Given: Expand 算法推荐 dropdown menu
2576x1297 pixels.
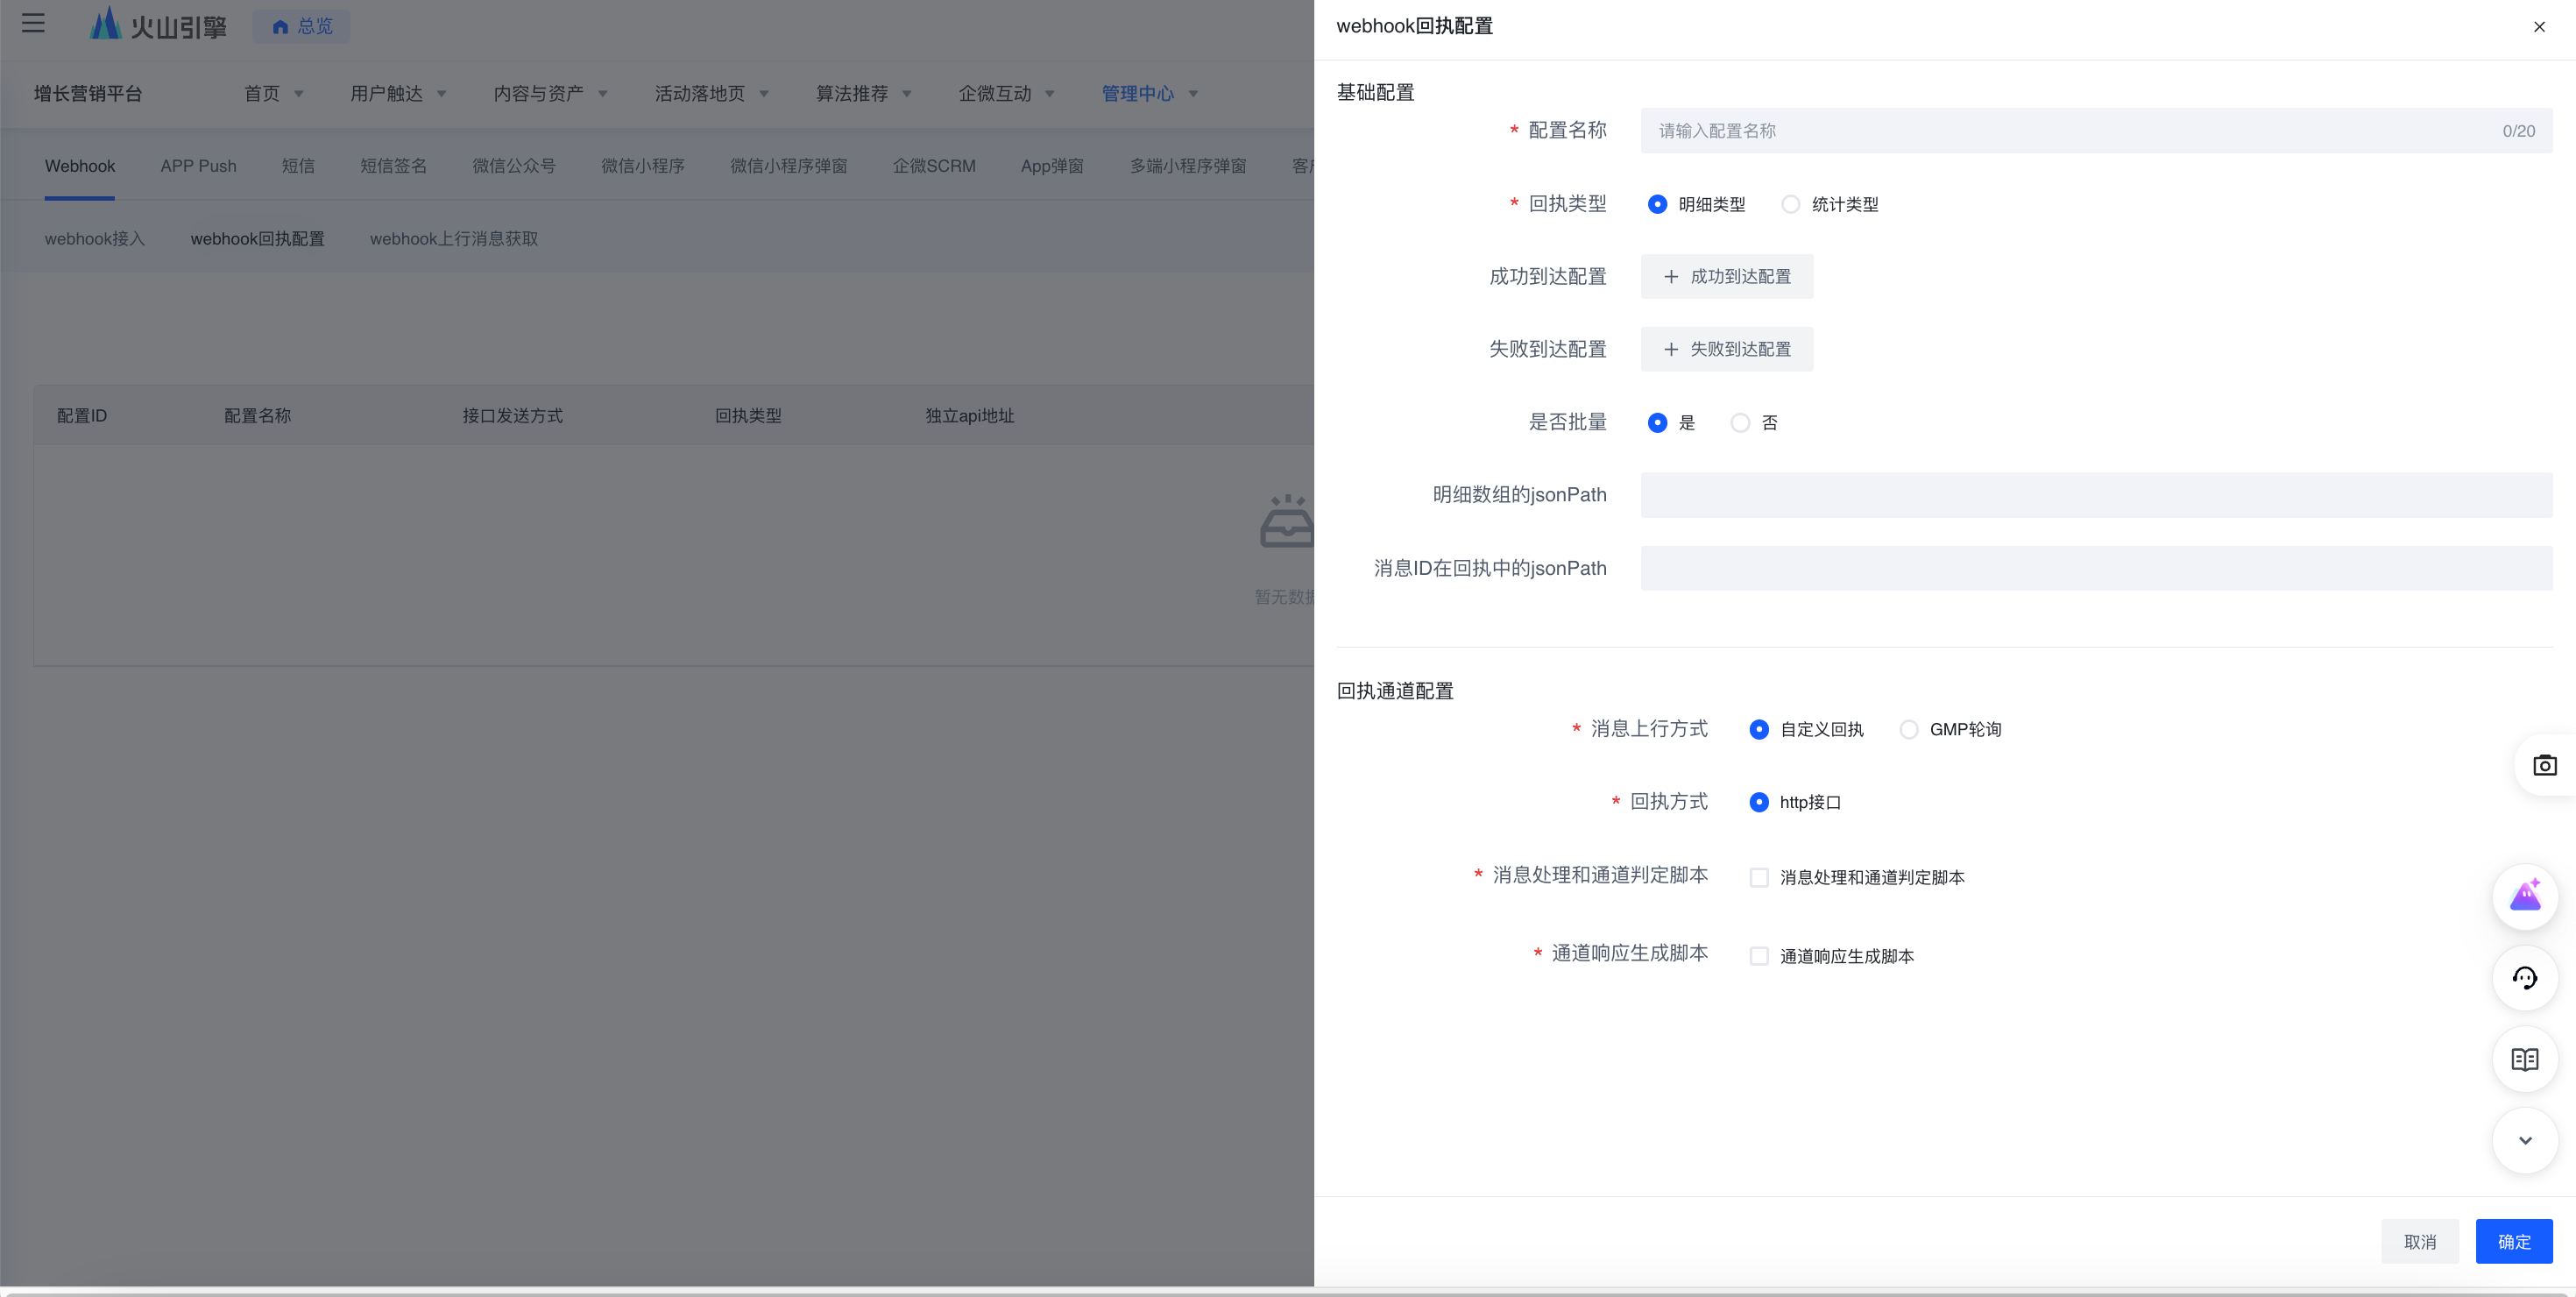Looking at the screenshot, I should pyautogui.click(x=863, y=93).
